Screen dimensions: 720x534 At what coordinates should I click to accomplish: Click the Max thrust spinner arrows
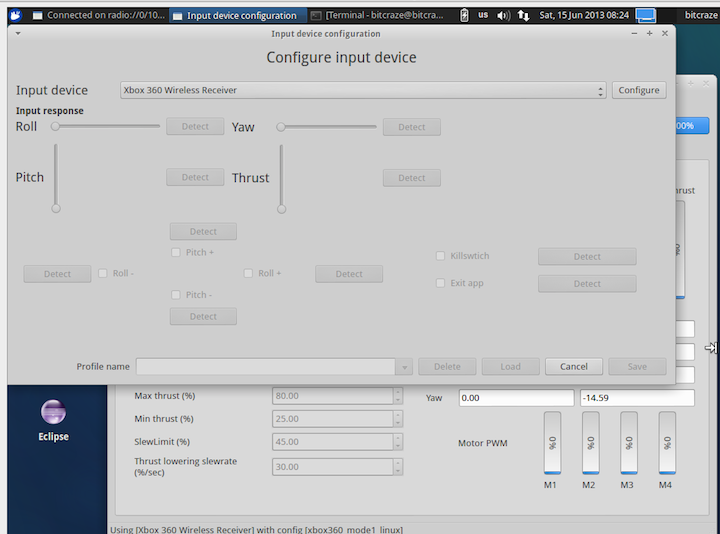click(x=398, y=396)
